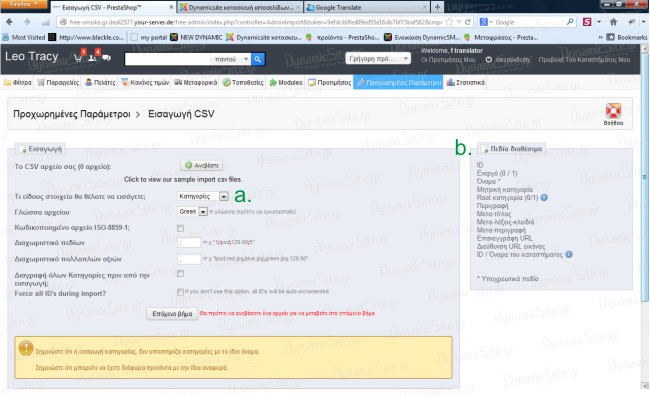
Task: Open the Προτιμήσεις menu tab
Action: pos(330,83)
